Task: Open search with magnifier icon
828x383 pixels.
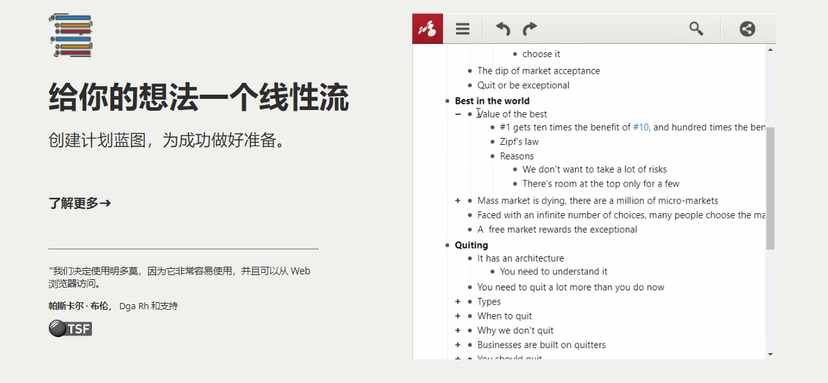Action: (696, 29)
